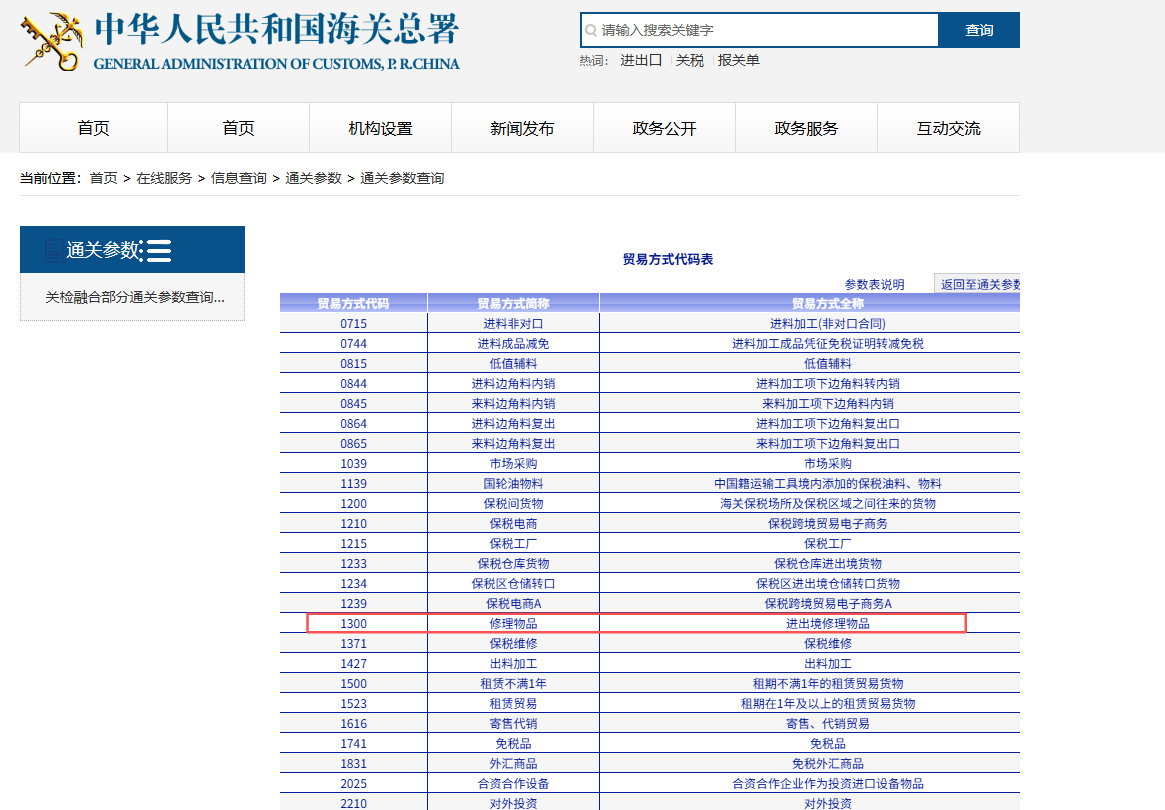
Task: Select code cell 1741
Action: point(354,744)
